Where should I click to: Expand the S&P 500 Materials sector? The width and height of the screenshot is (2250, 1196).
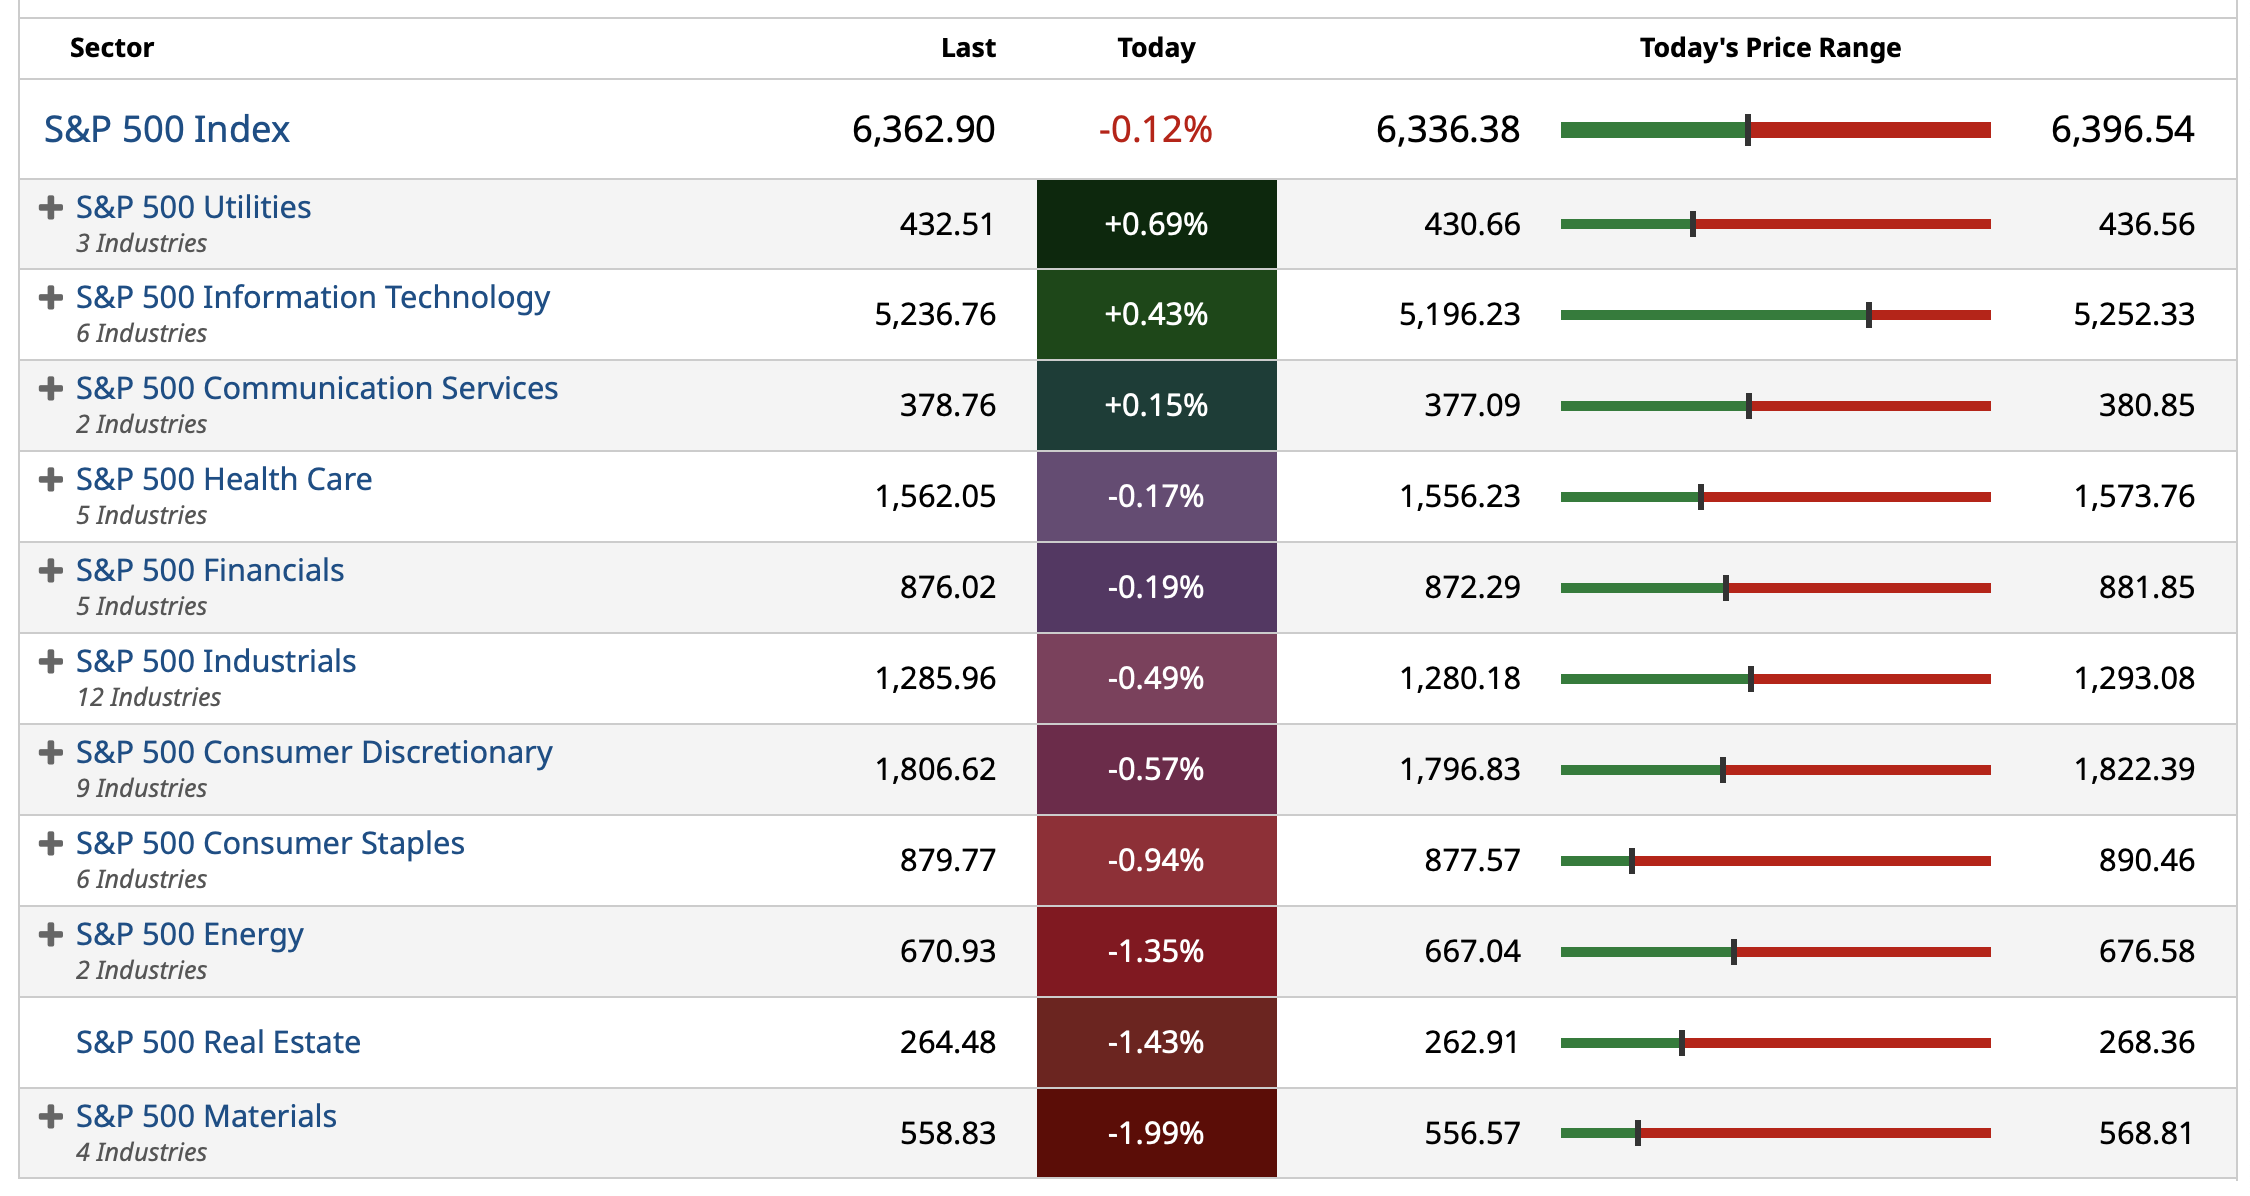pos(50,1117)
